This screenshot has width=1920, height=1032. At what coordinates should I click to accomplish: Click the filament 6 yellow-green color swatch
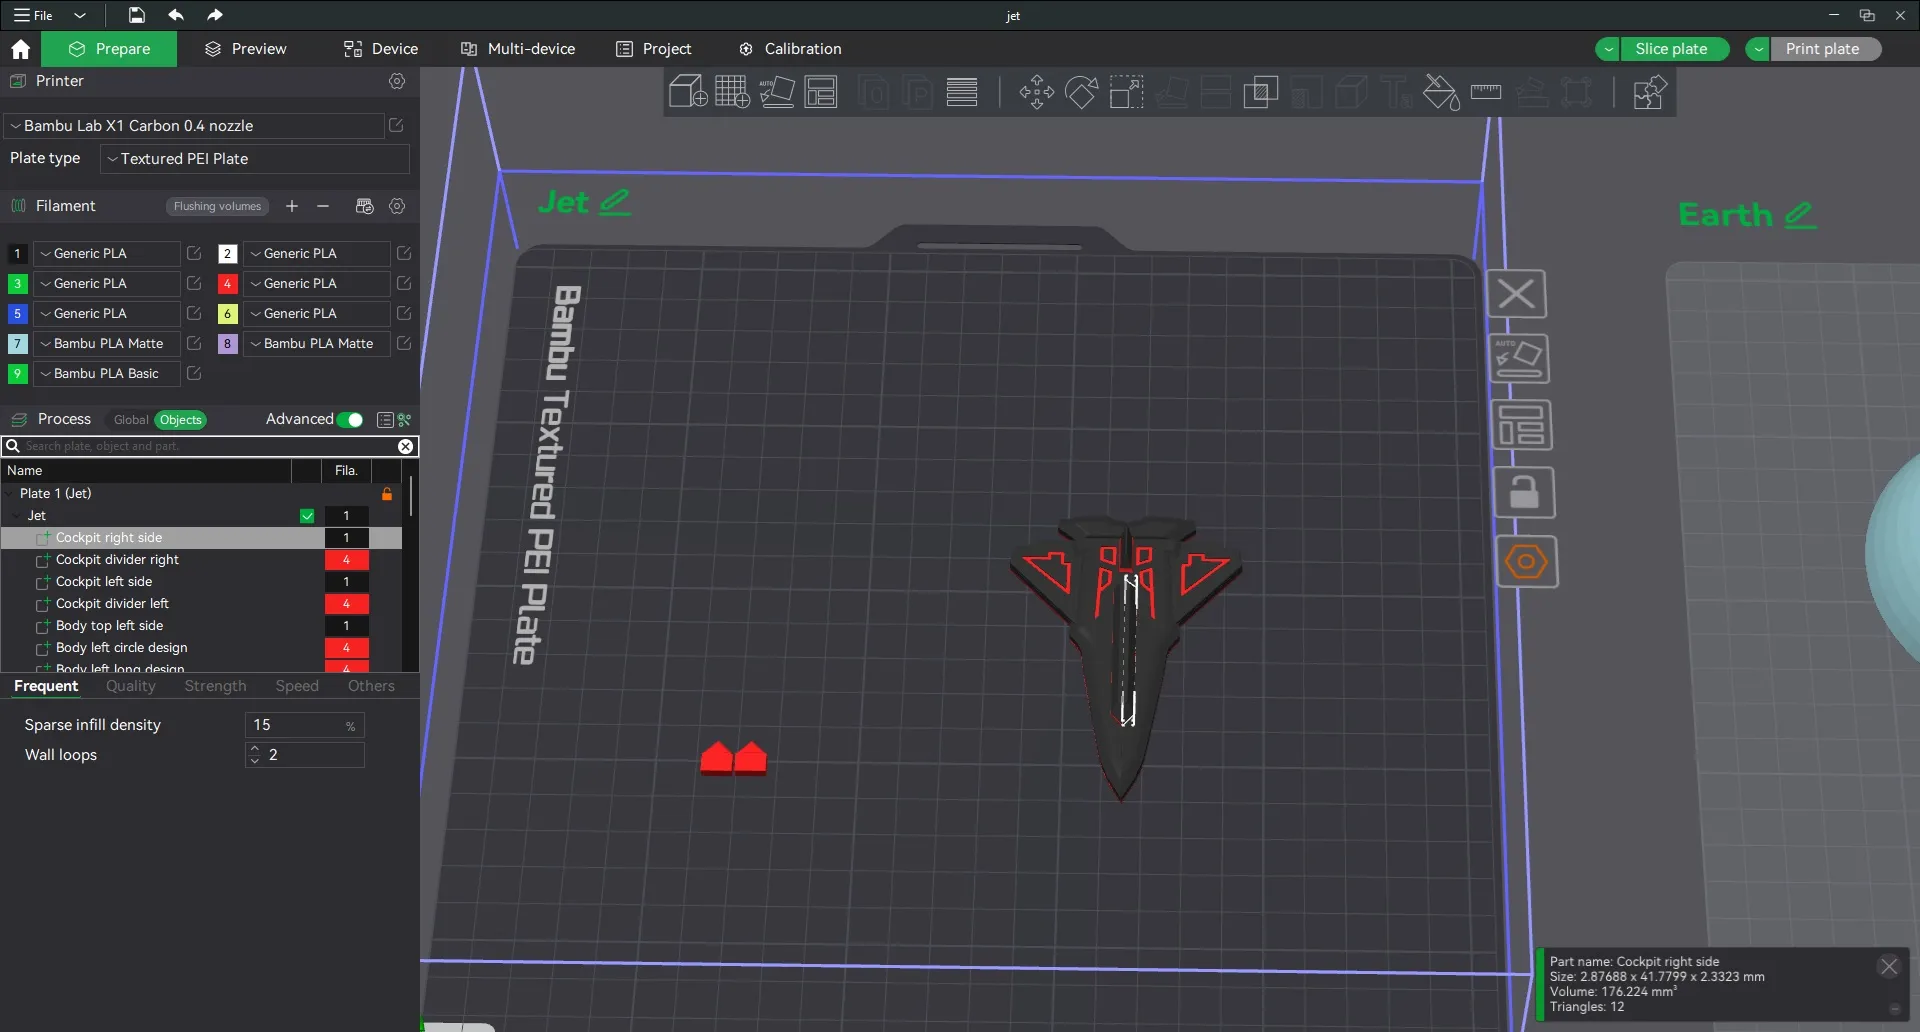pos(228,314)
